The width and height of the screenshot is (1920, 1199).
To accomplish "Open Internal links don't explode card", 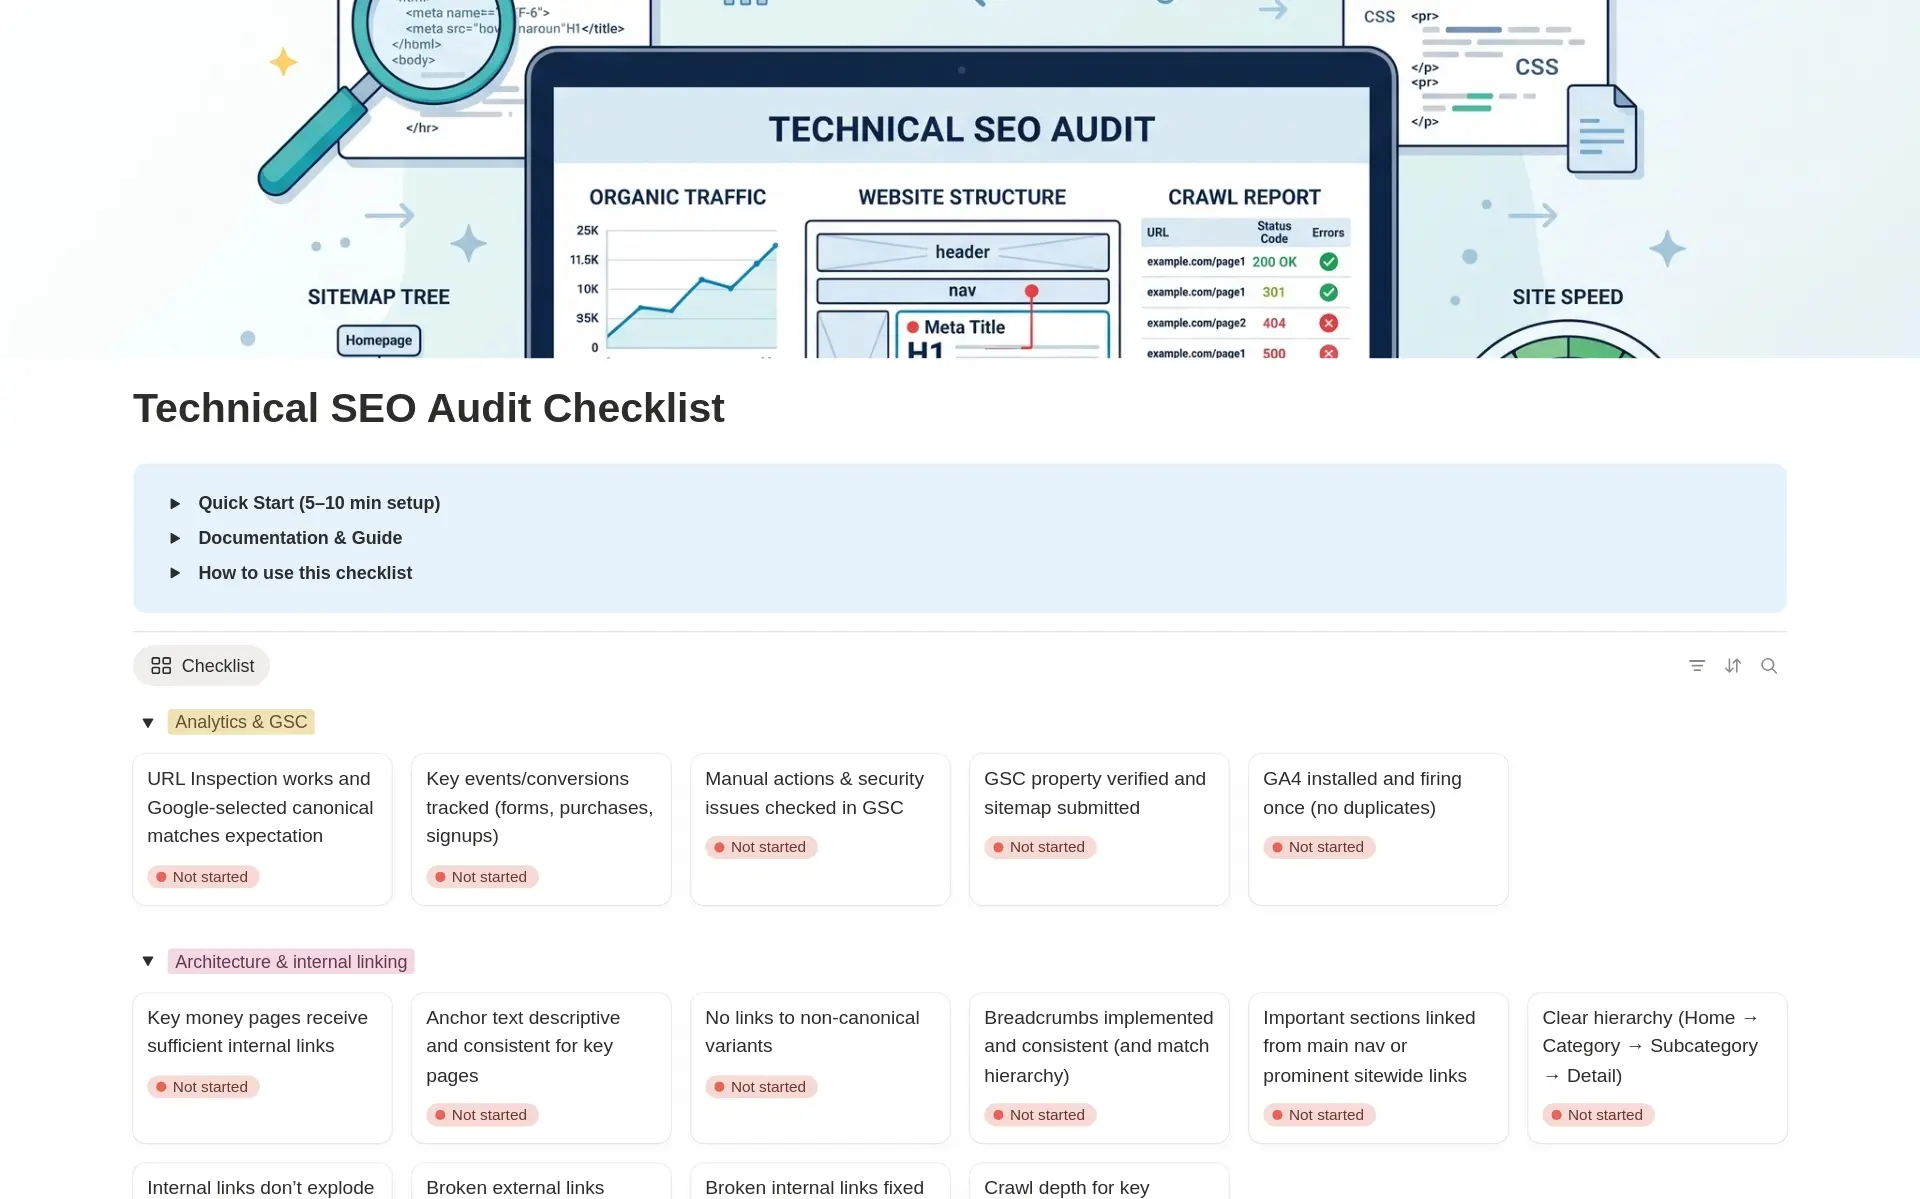I will (x=262, y=1181).
